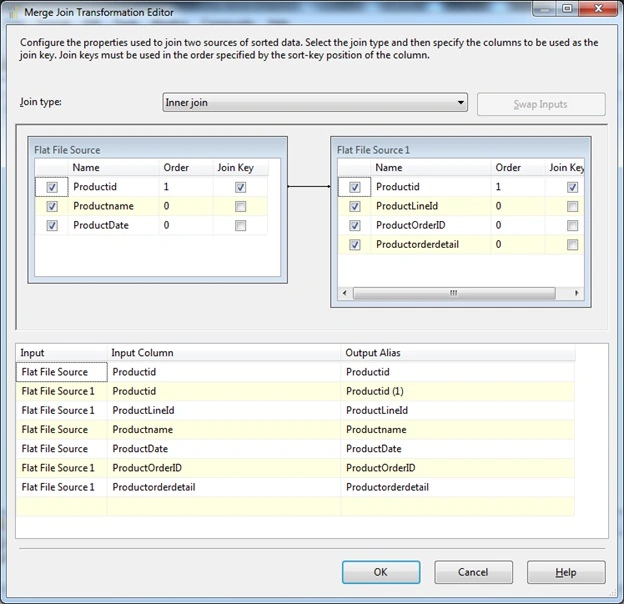Screen dimensions: 624x604
Task: Edit Output Alias 'Productorderdetail'
Action: (458, 487)
